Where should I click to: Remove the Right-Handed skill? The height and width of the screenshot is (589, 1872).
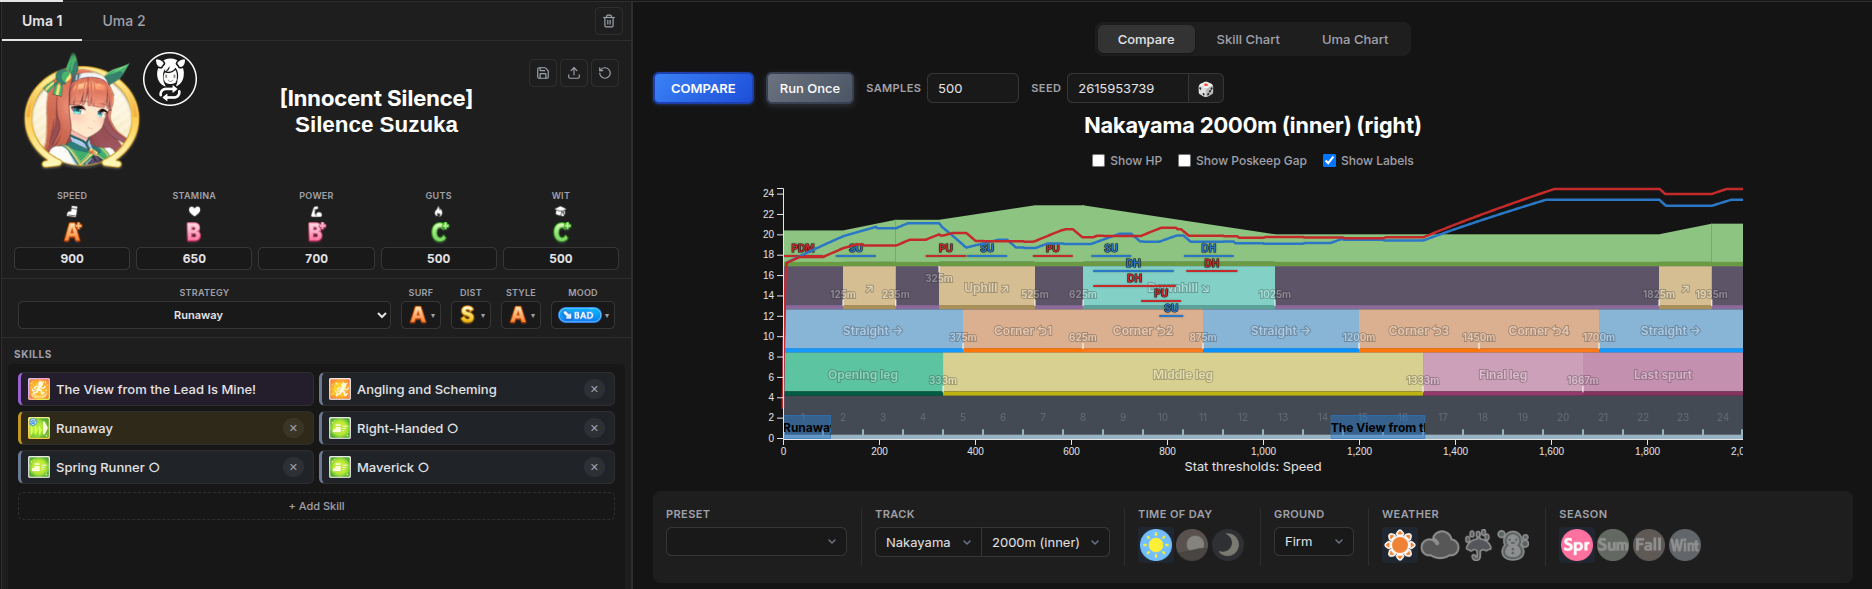coord(594,428)
